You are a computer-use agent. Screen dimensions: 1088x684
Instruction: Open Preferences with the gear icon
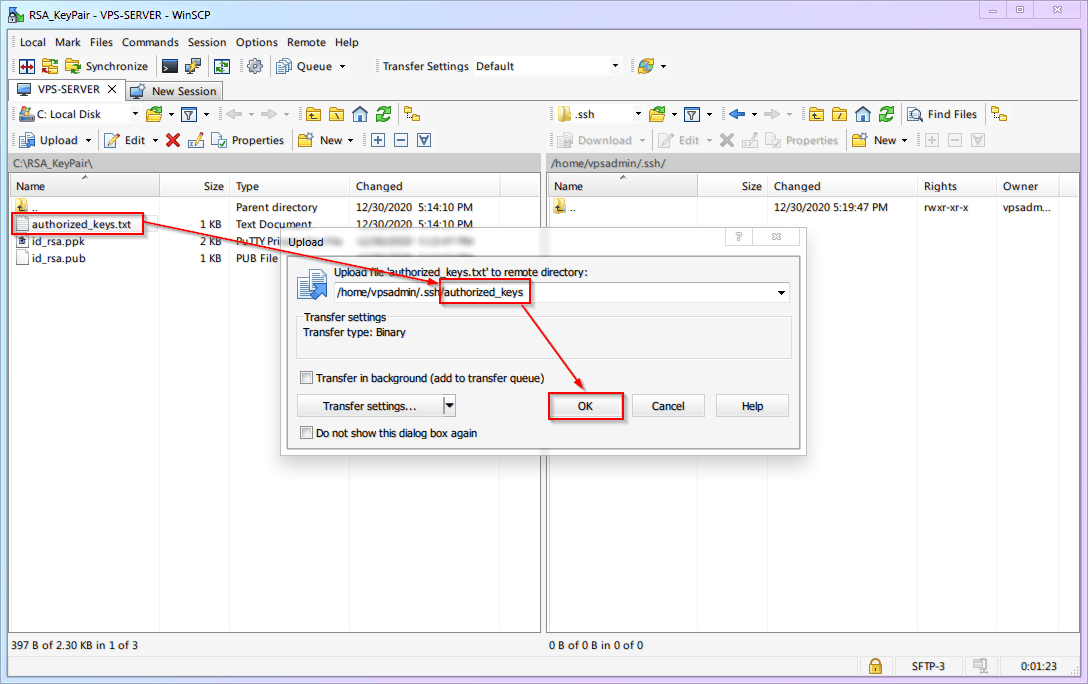click(x=255, y=66)
